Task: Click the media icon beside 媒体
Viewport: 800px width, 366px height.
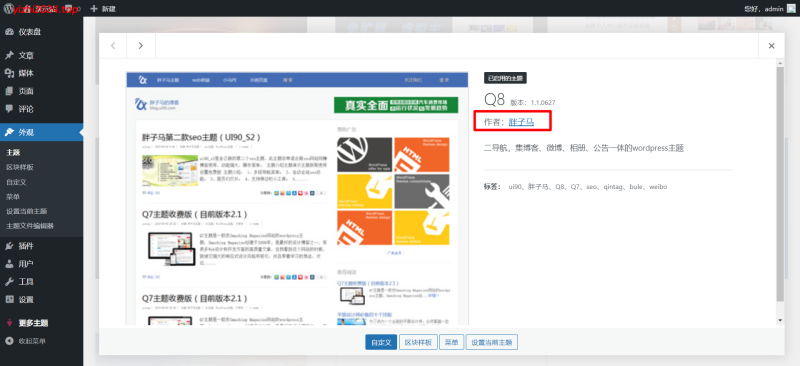Action: pyautogui.click(x=9, y=73)
